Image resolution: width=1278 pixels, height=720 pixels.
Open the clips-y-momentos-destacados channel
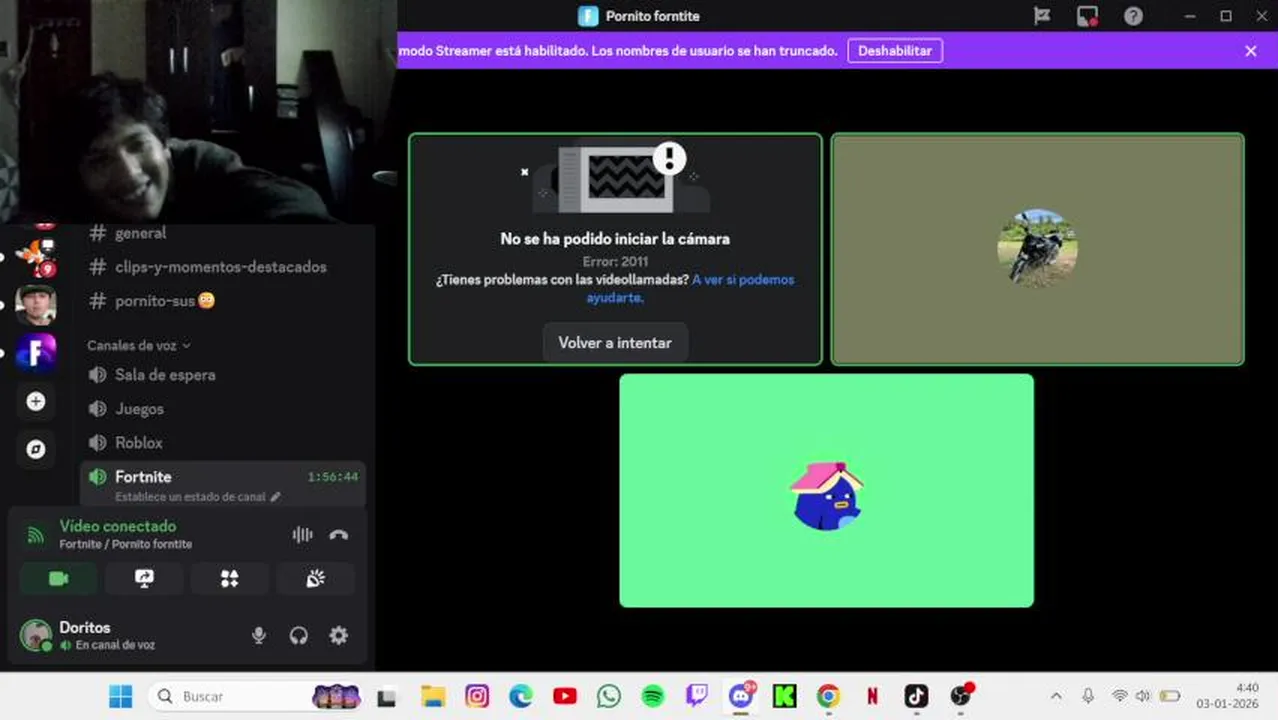(x=222, y=267)
